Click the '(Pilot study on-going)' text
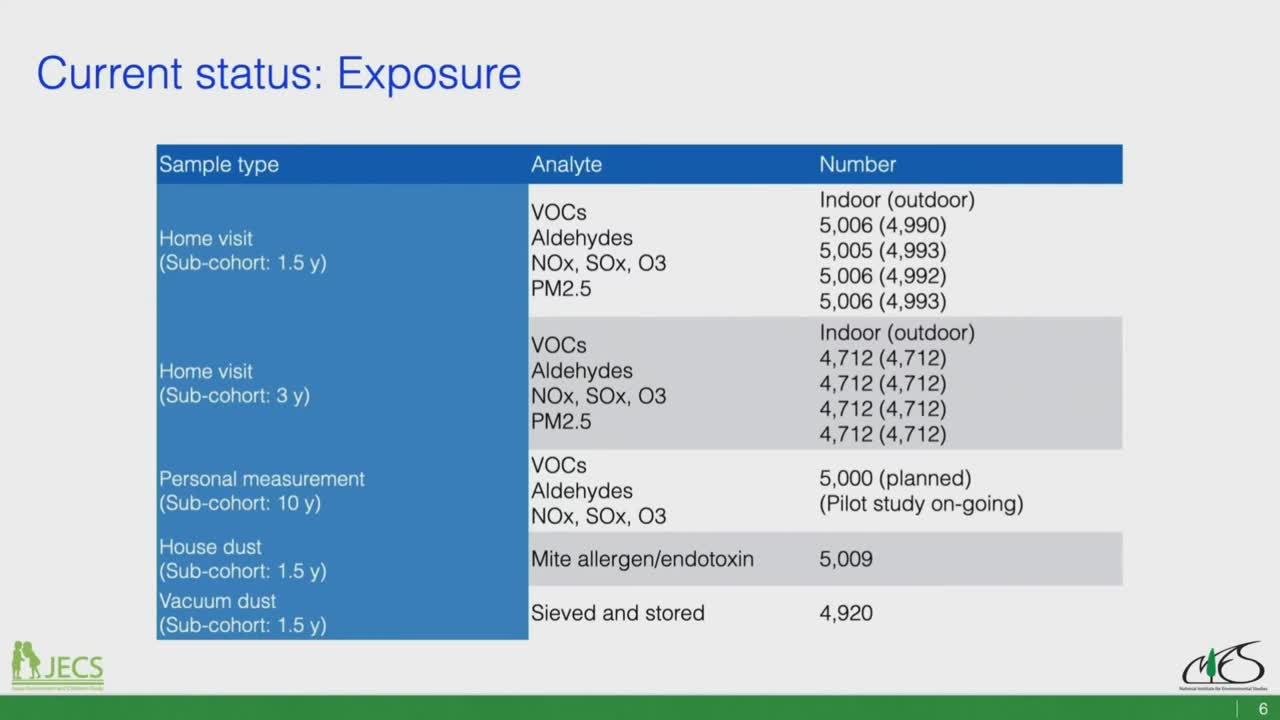Viewport: 1280px width, 720px height. pos(921,504)
